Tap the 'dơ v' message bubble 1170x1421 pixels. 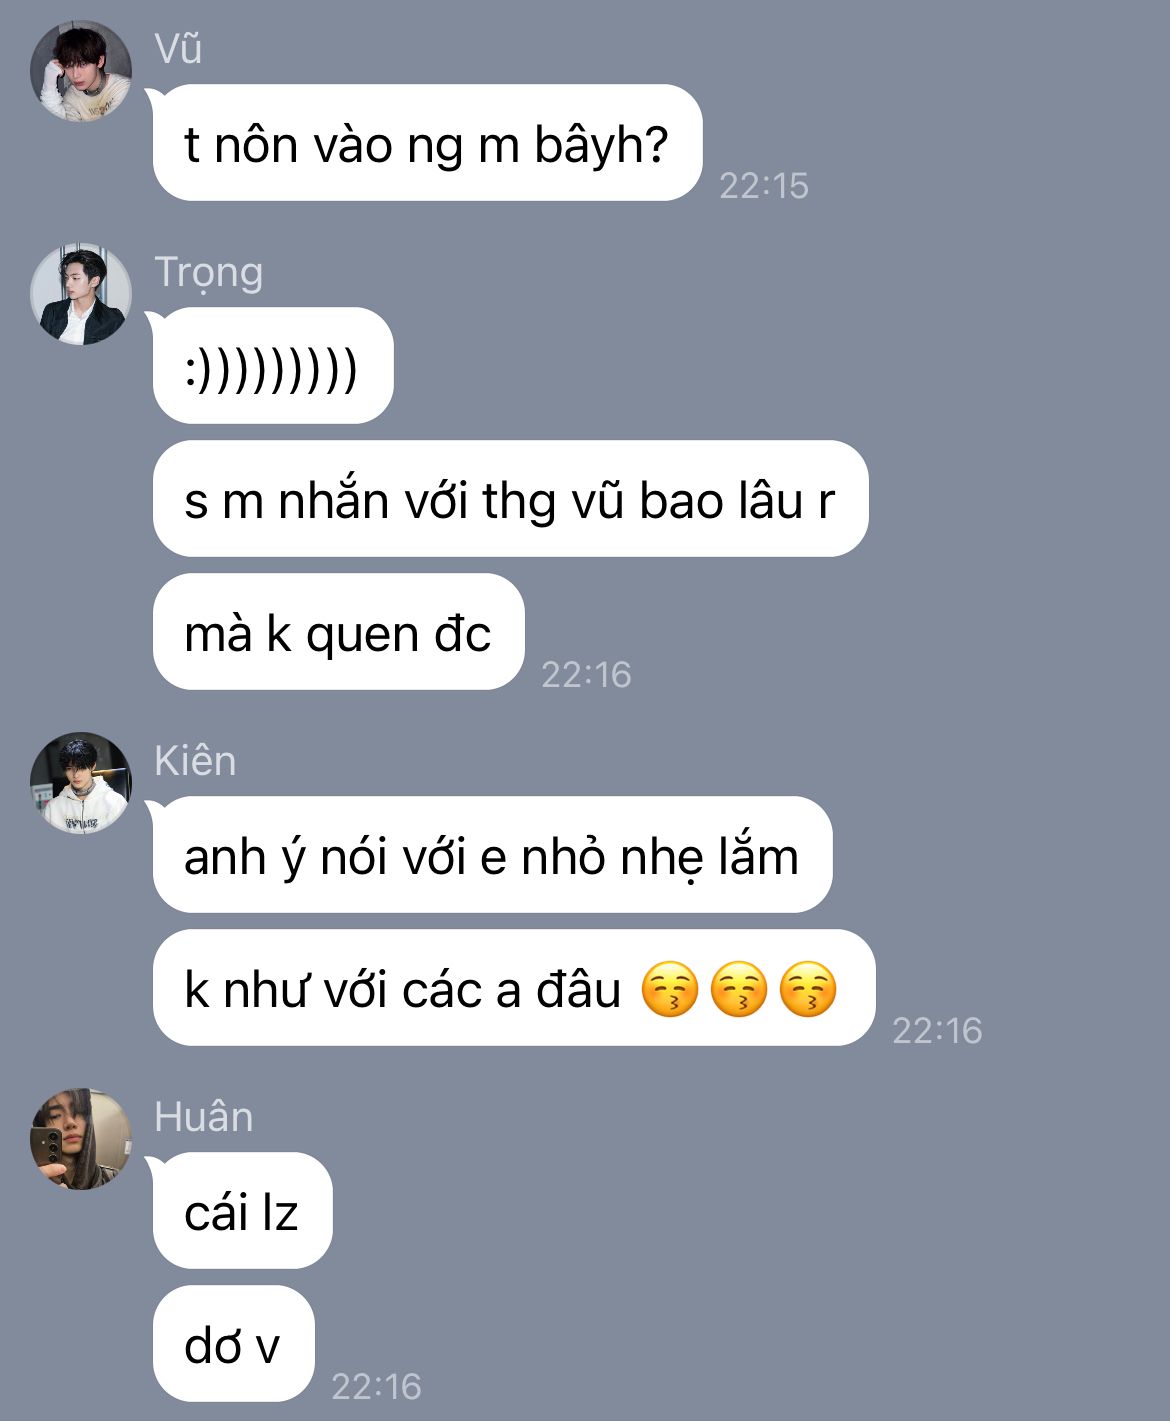[x=233, y=1344]
